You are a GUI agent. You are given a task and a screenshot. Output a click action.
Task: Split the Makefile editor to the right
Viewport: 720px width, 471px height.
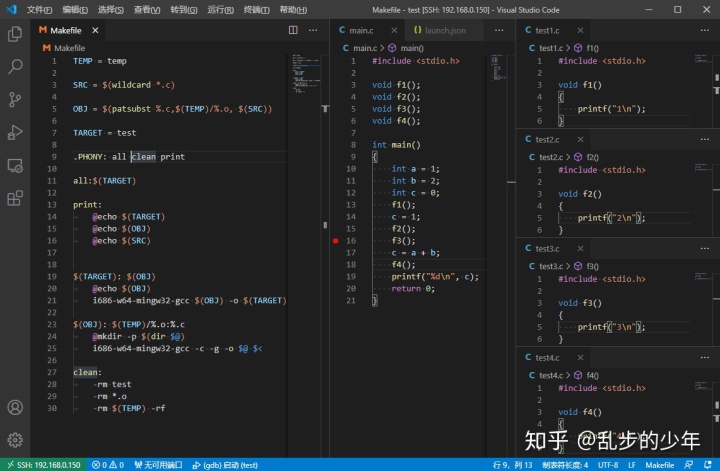[293, 30]
